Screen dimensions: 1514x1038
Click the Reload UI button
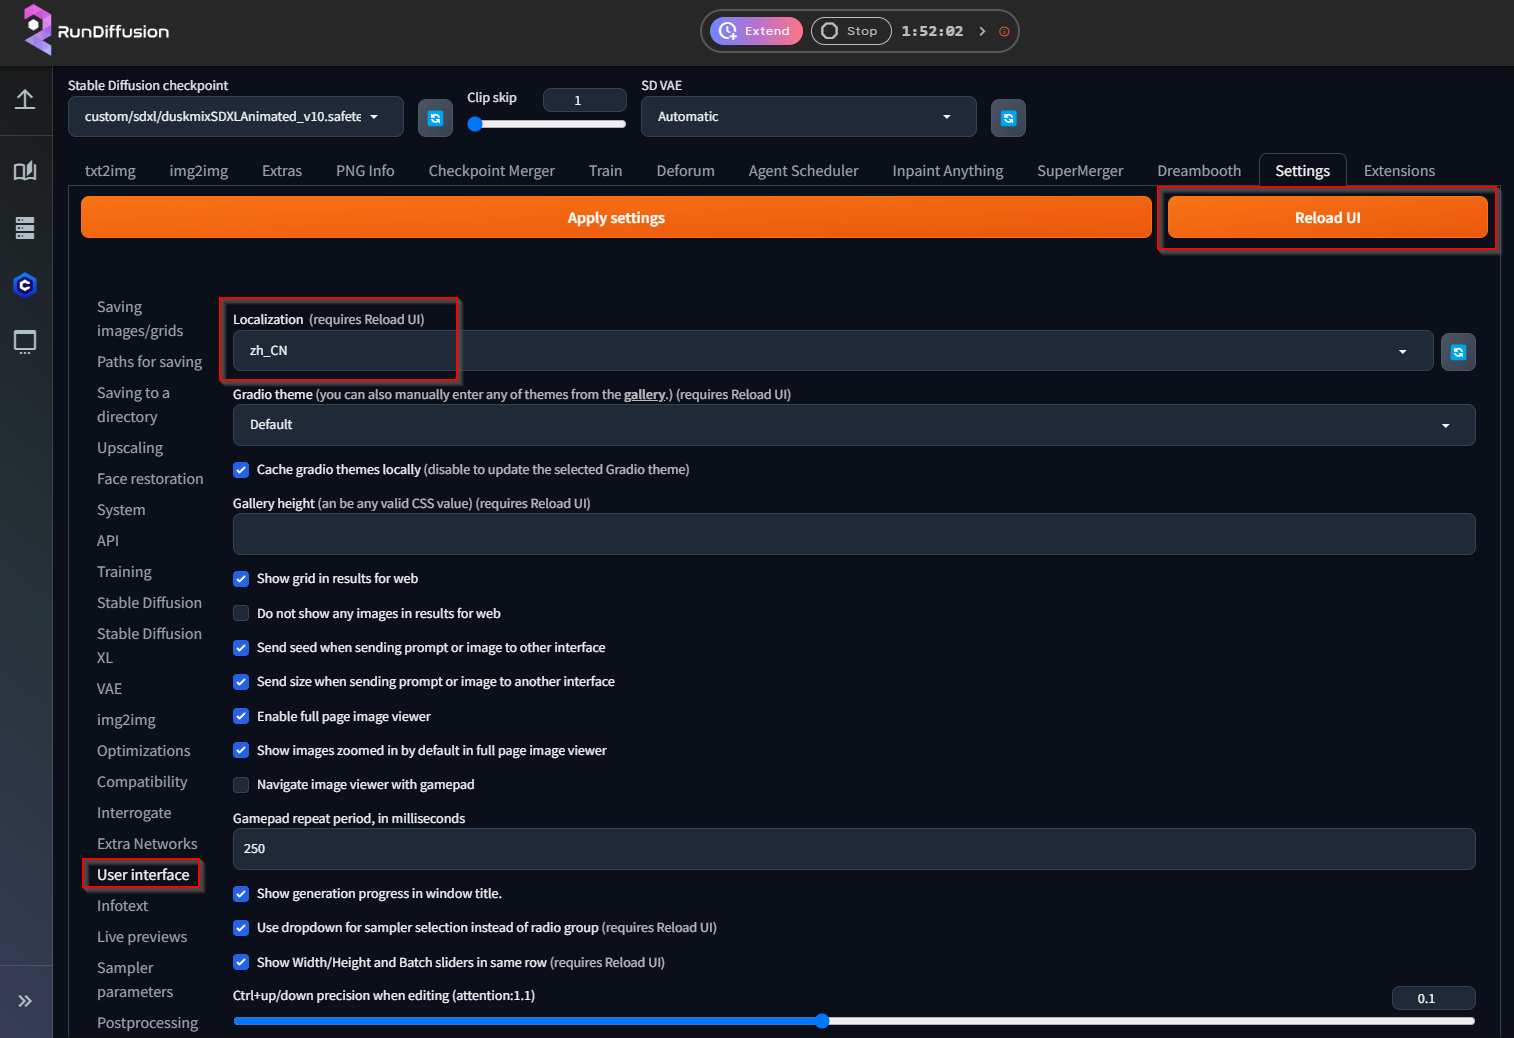pyautogui.click(x=1327, y=217)
